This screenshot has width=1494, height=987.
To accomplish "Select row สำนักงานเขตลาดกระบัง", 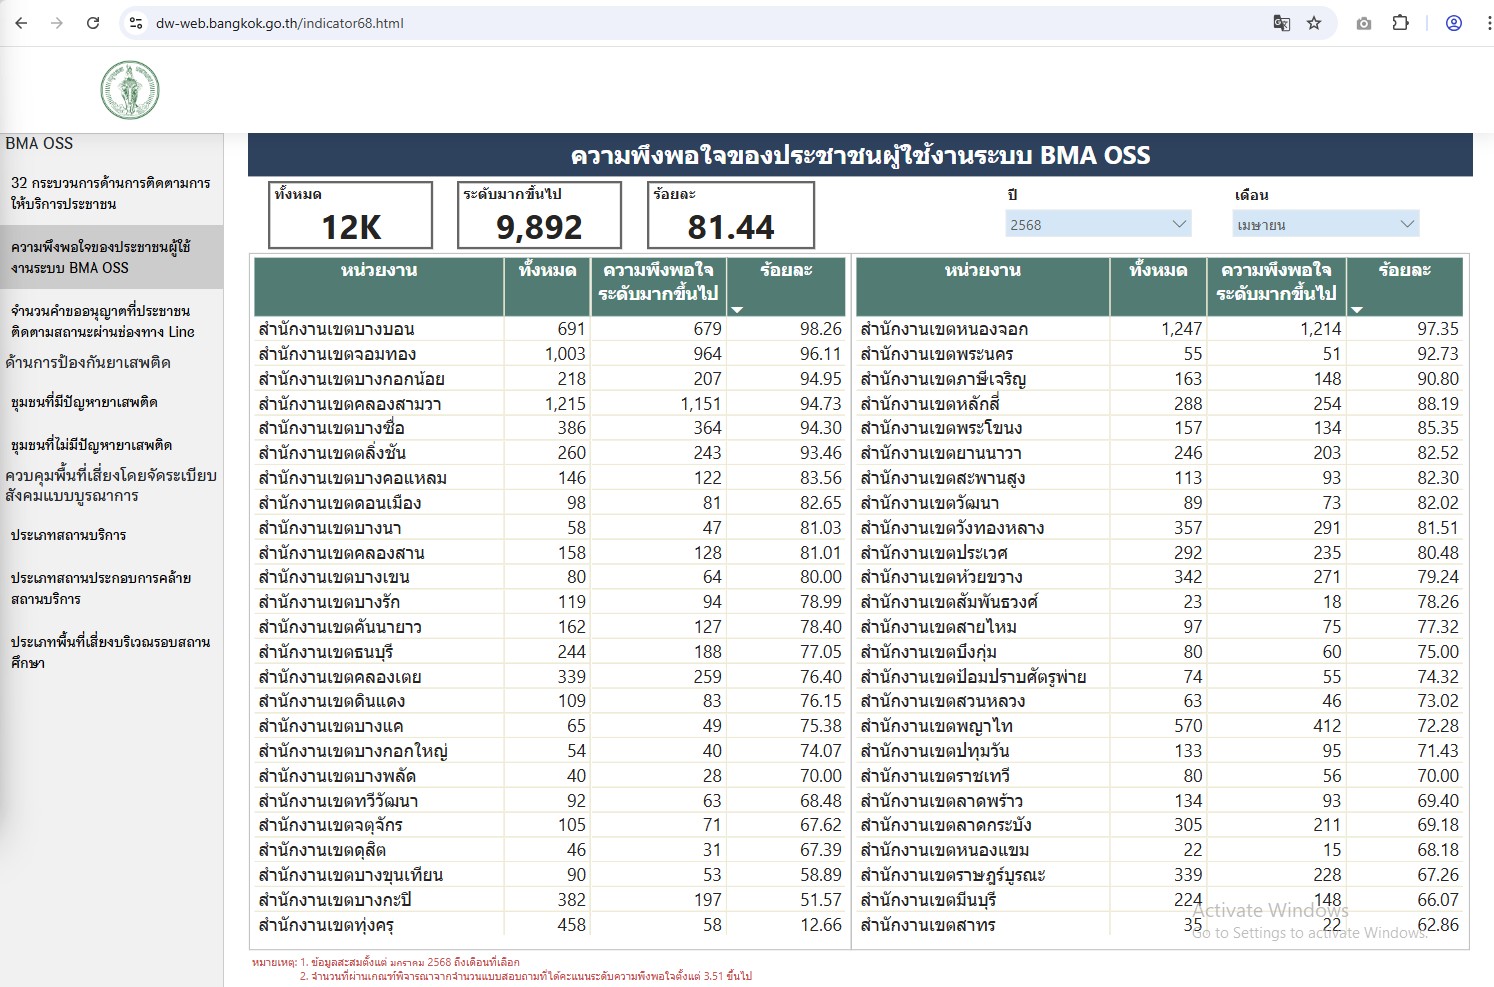I will tap(1160, 825).
